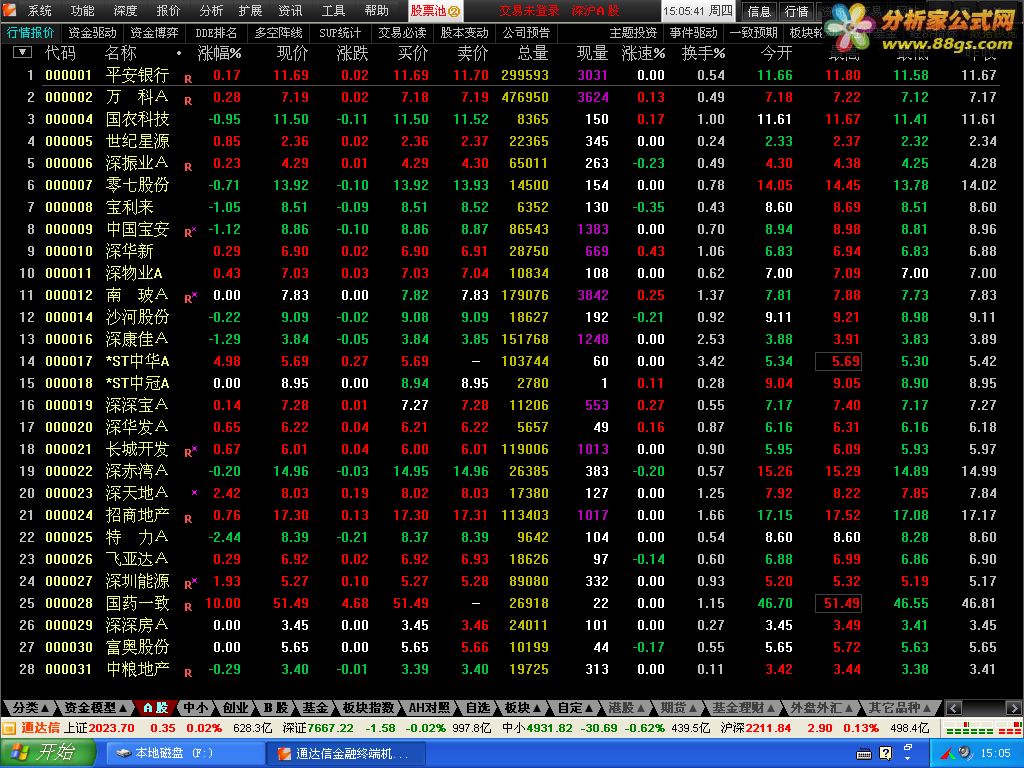Expand the 分类 category tab menu
1024x768 pixels.
point(30,708)
